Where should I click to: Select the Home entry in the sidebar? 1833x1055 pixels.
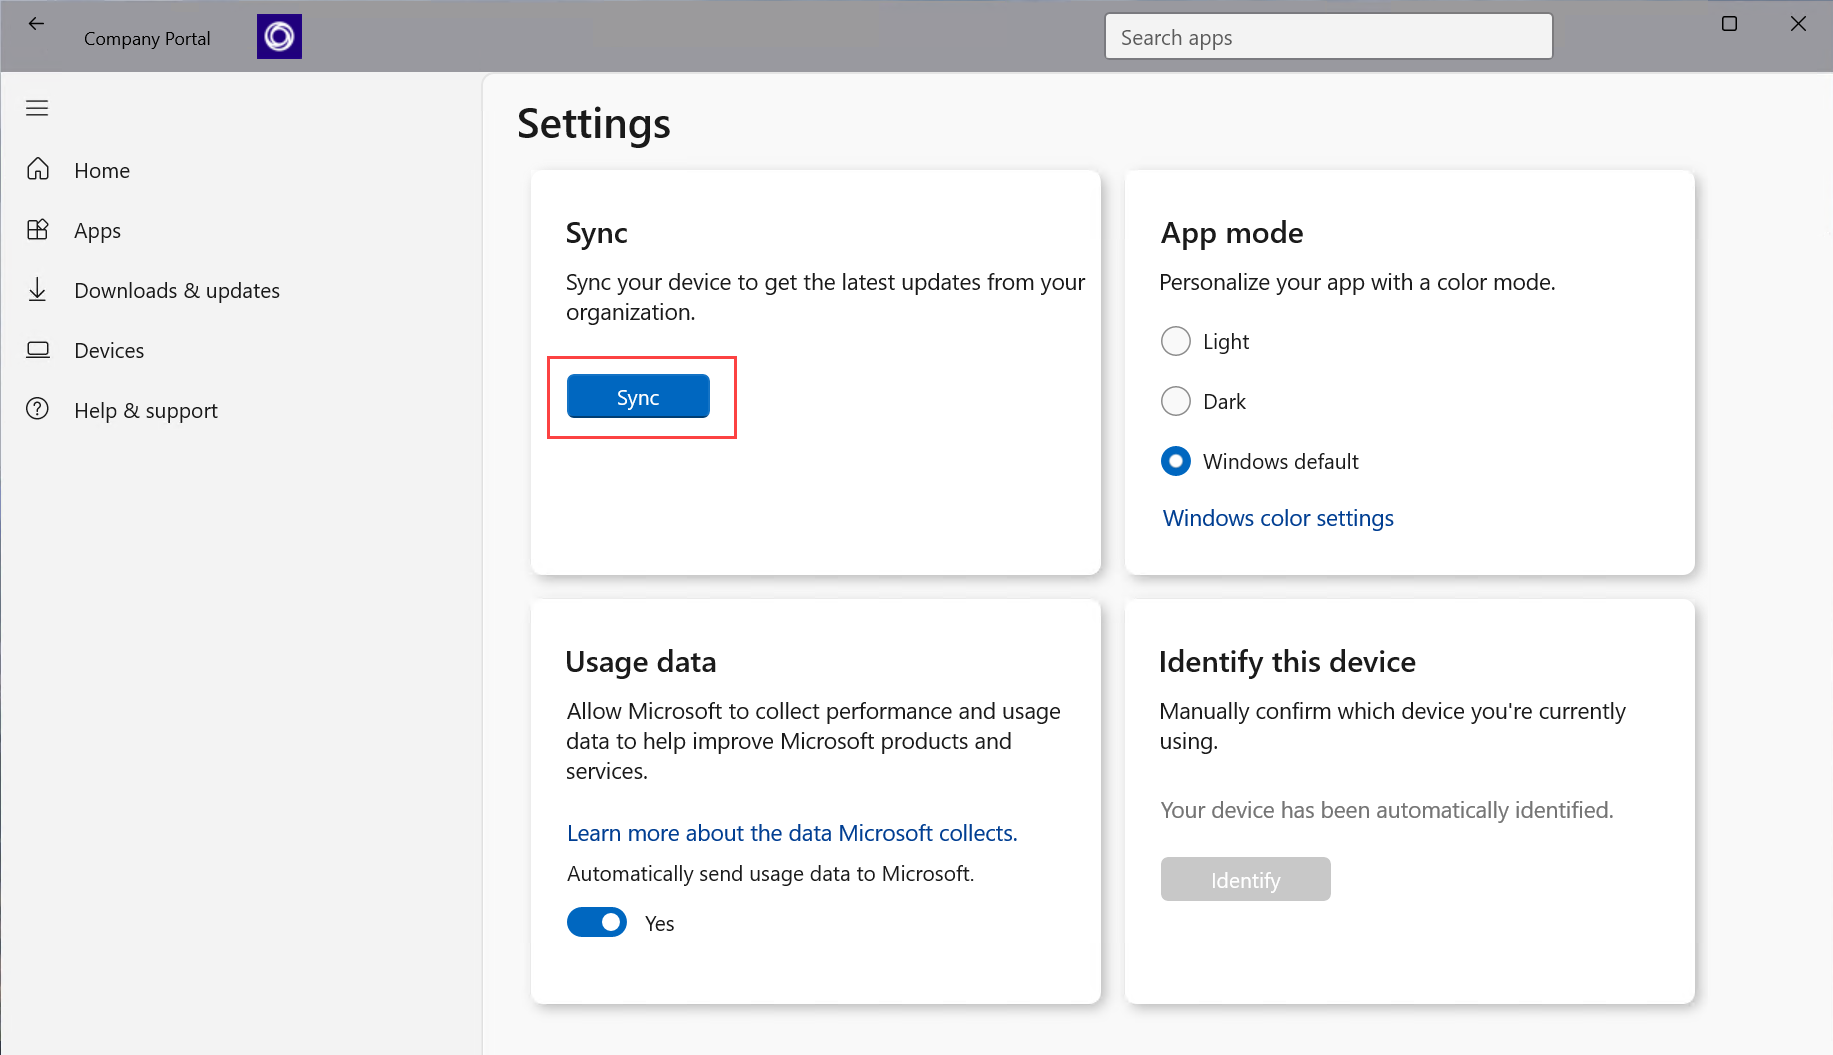coord(101,170)
